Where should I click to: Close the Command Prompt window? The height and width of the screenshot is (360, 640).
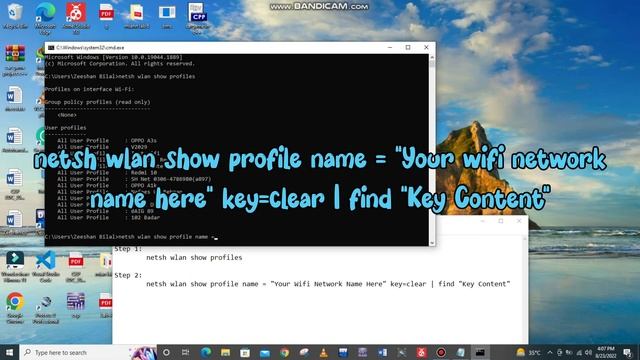pos(426,48)
